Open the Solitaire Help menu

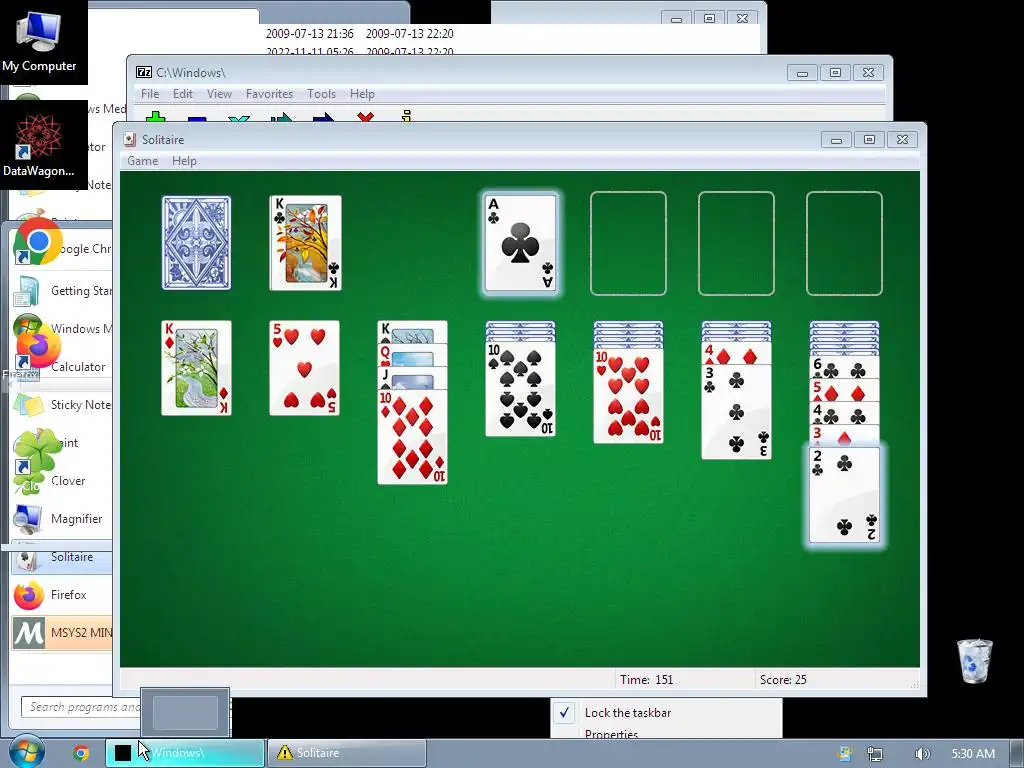pyautogui.click(x=184, y=161)
